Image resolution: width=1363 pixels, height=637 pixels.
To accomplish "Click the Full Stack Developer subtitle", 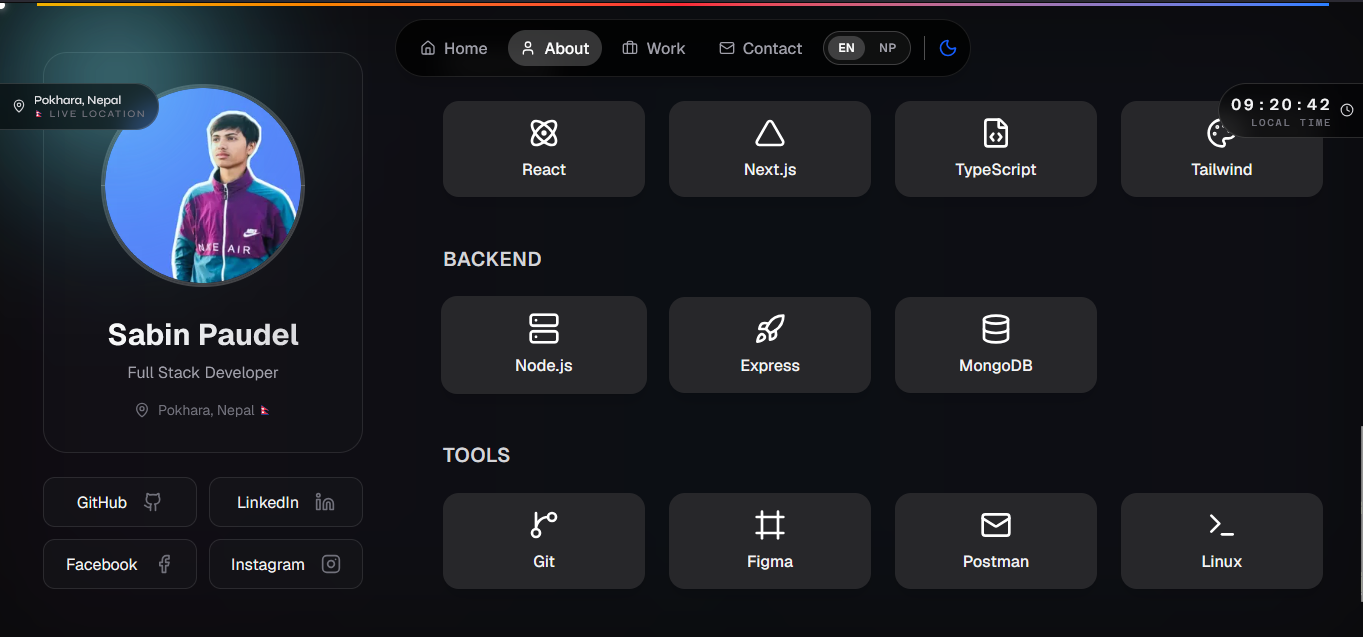I will coord(203,372).
